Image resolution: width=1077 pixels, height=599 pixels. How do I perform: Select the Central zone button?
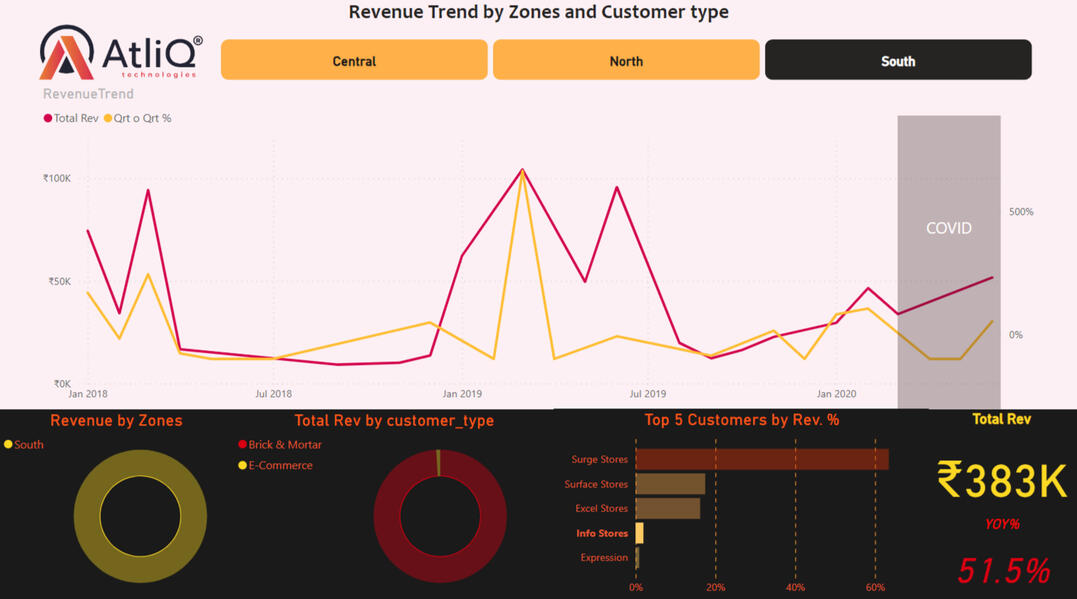pyautogui.click(x=354, y=61)
